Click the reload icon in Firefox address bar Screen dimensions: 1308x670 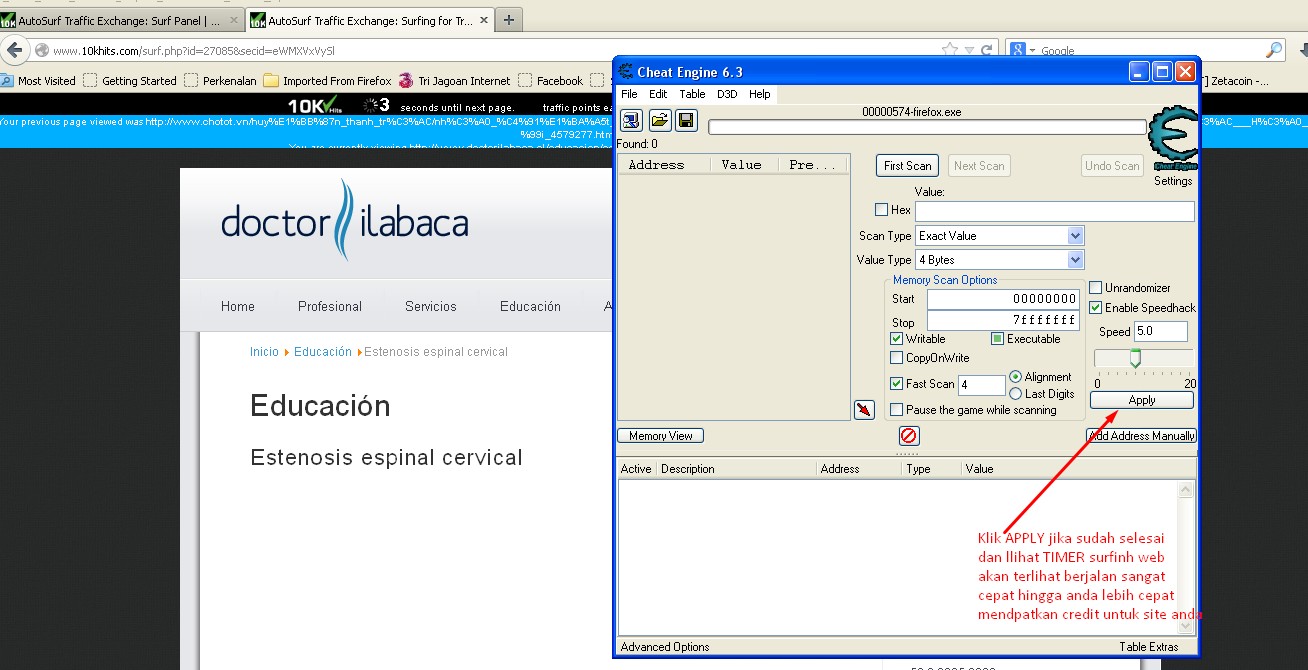(x=986, y=50)
